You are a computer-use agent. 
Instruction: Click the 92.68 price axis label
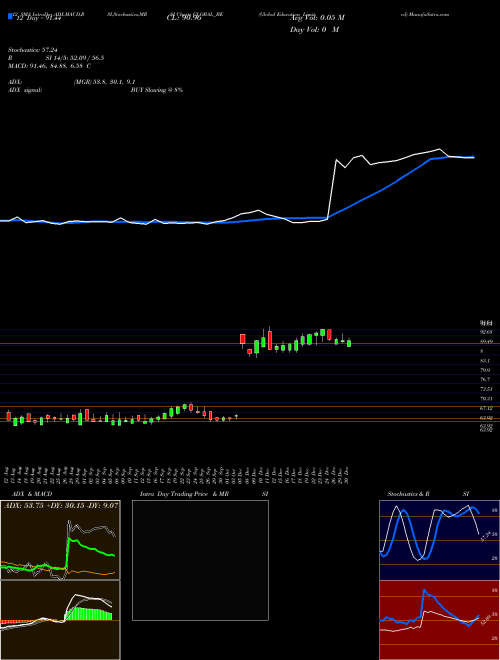pos(486,333)
